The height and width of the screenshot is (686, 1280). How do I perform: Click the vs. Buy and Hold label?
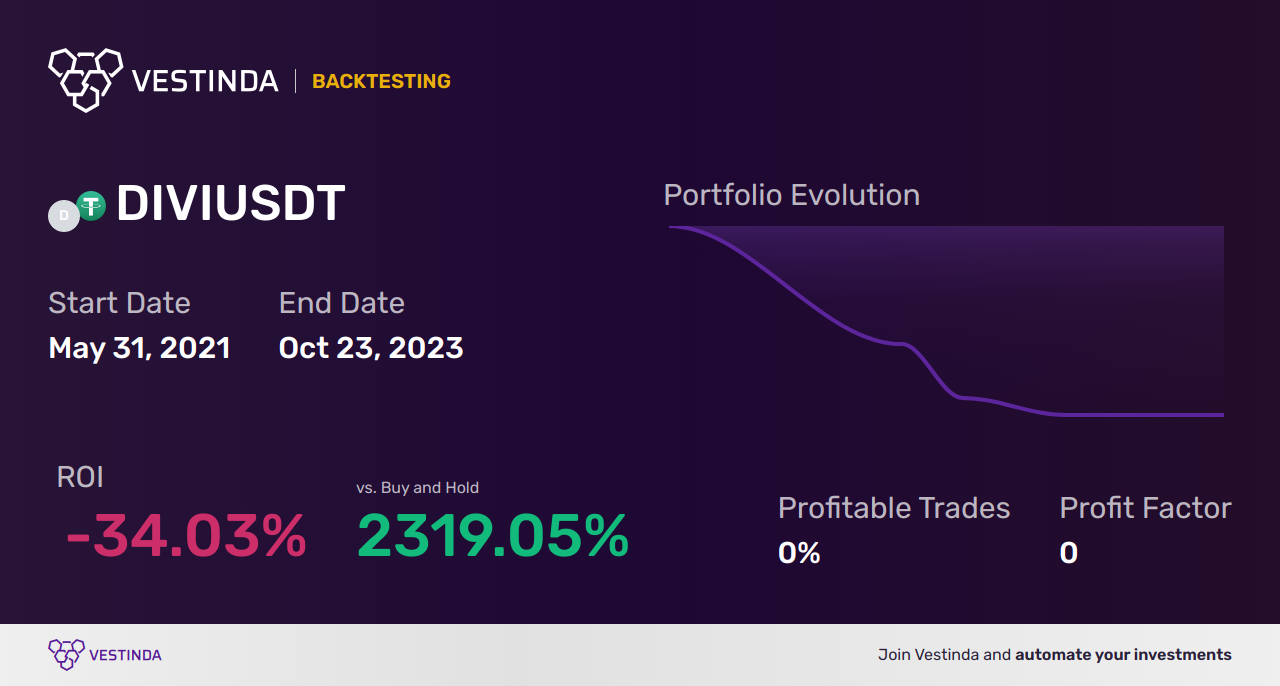tap(418, 488)
